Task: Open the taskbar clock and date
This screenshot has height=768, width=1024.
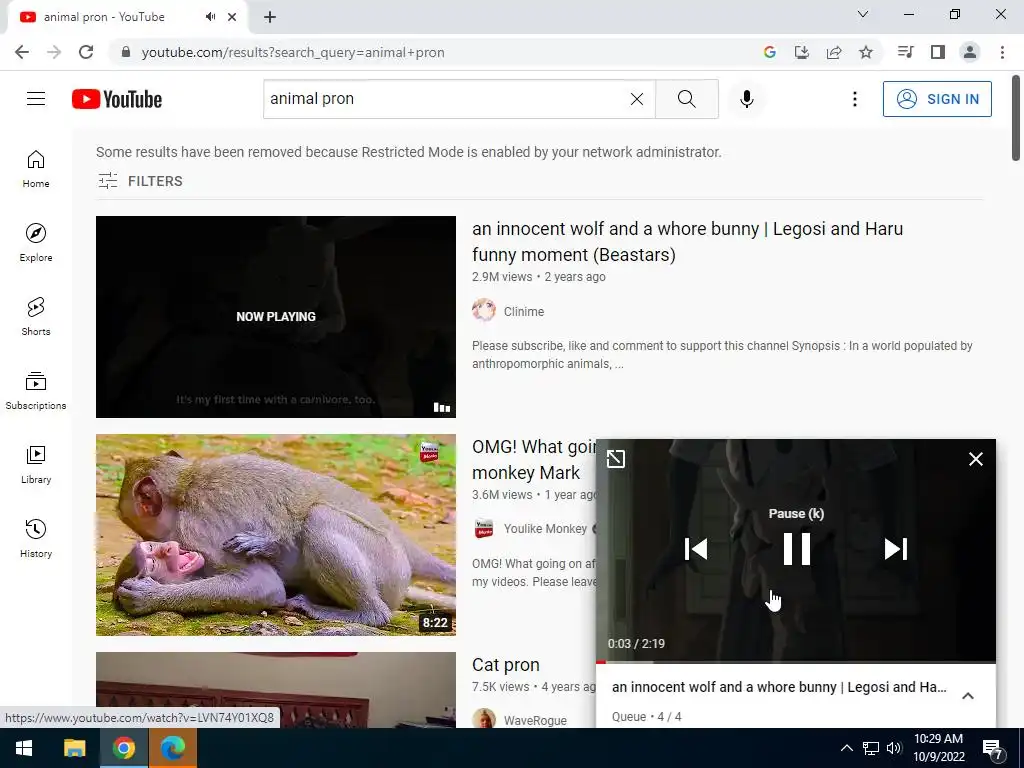Action: tap(938, 748)
